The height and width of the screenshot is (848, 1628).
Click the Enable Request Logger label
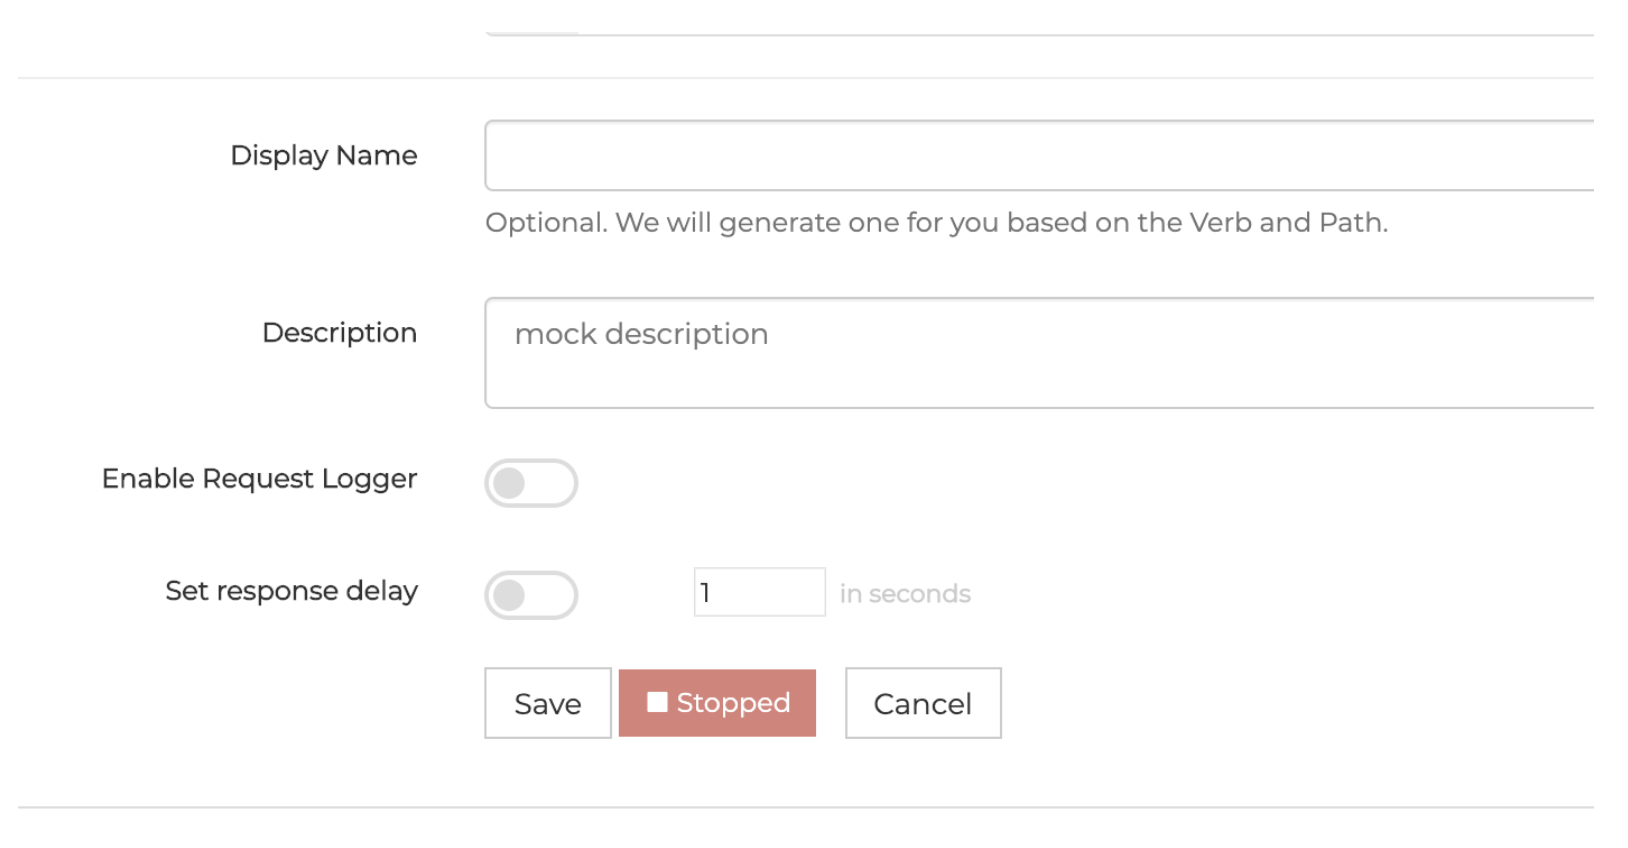pos(259,479)
